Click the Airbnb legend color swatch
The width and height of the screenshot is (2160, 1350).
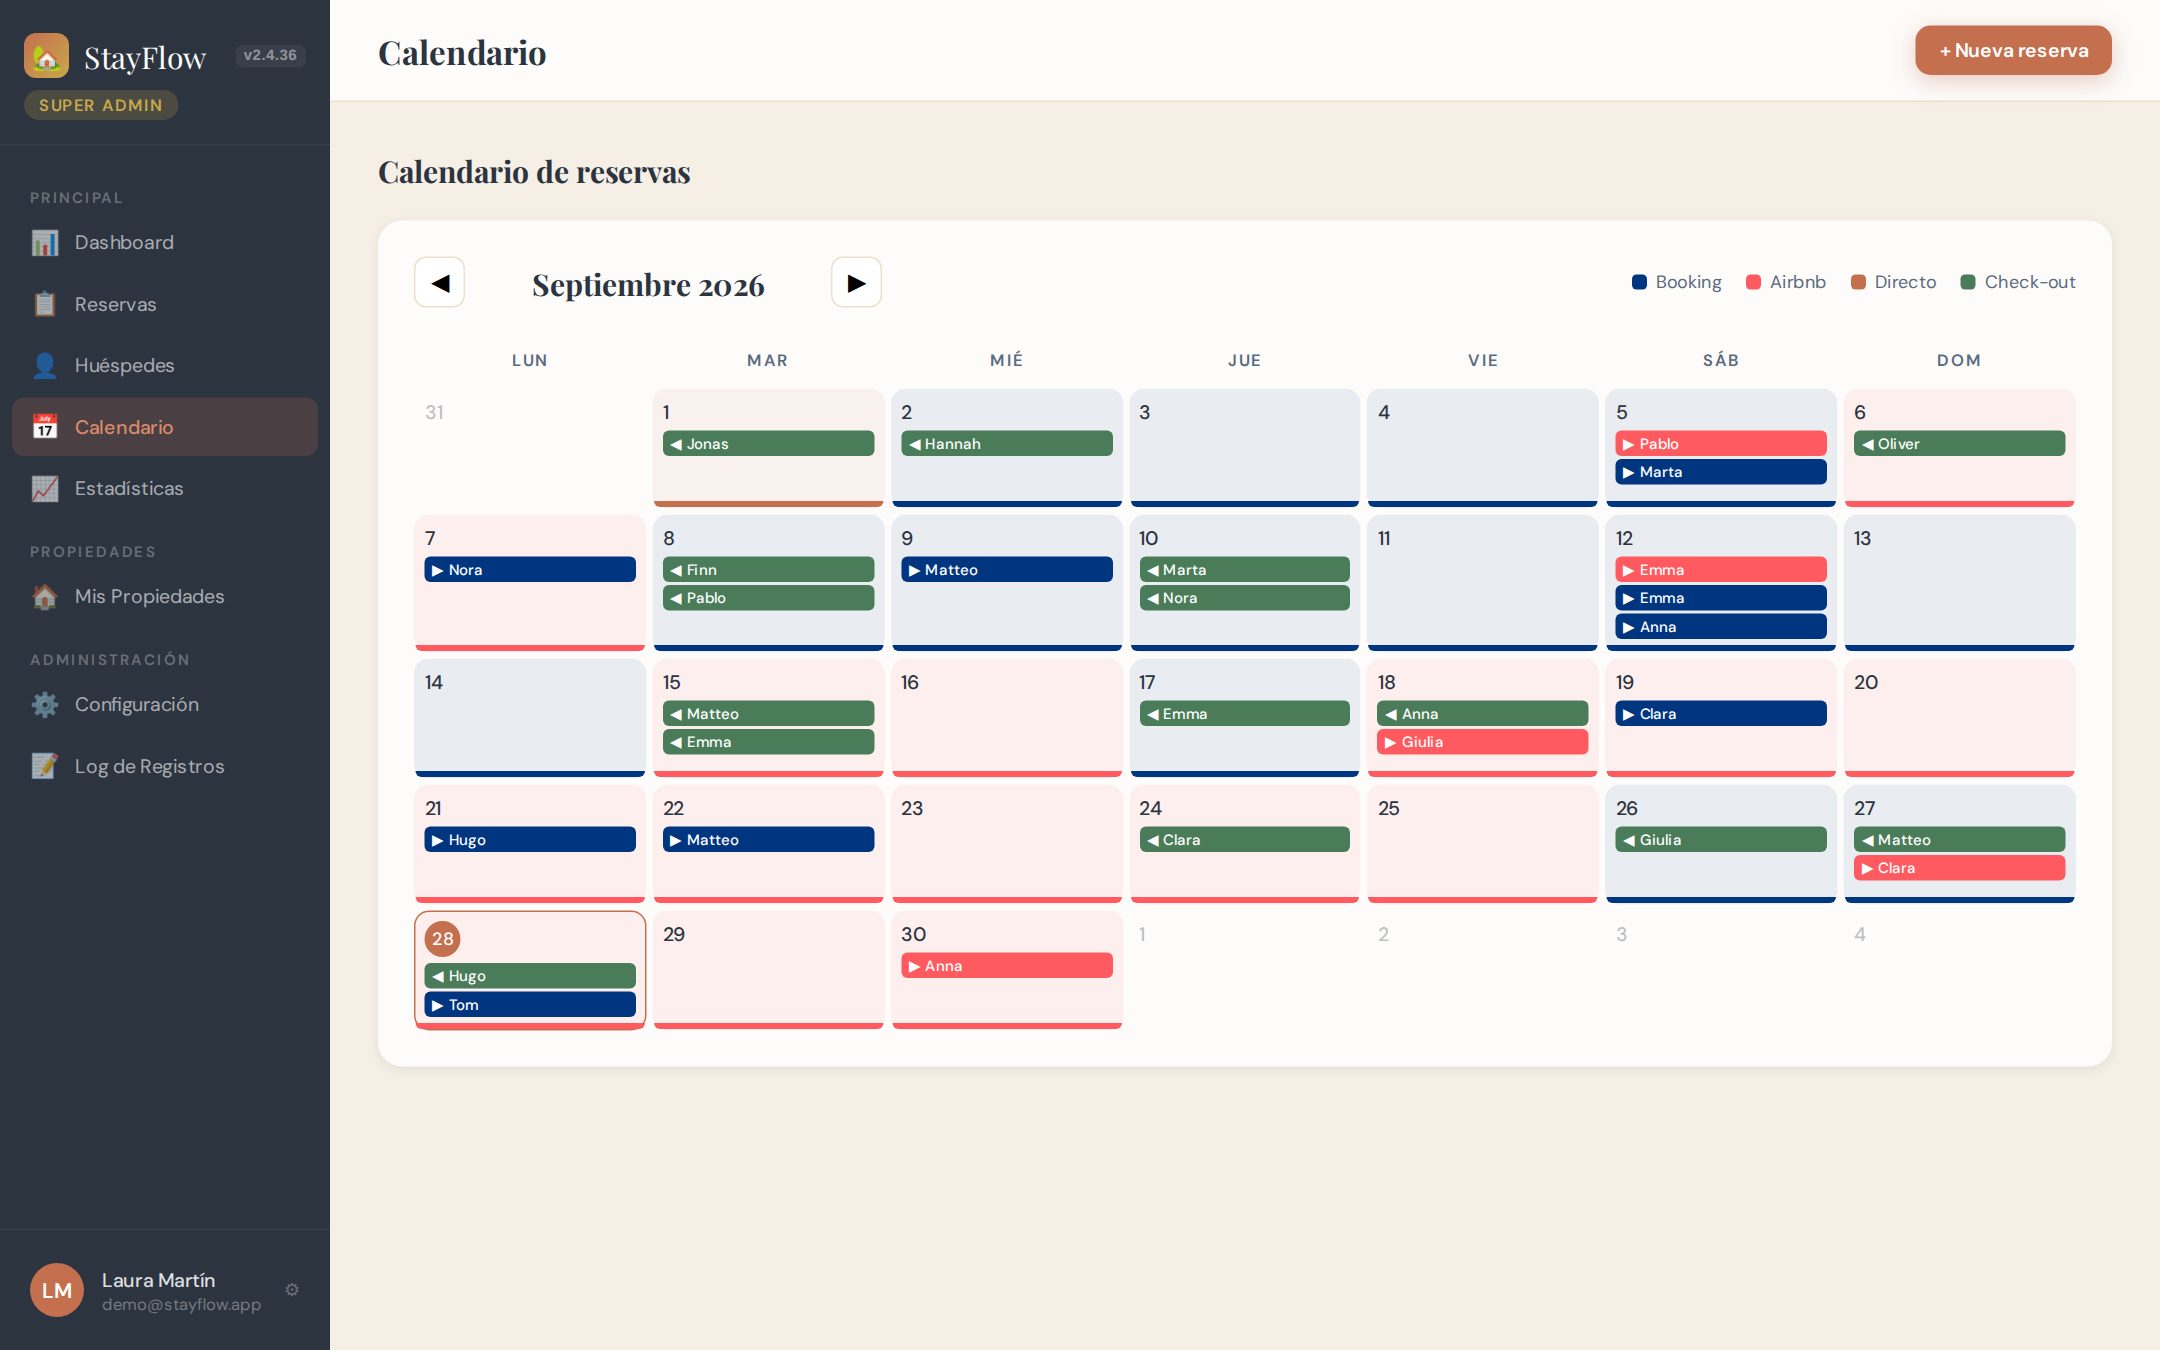coord(1753,283)
